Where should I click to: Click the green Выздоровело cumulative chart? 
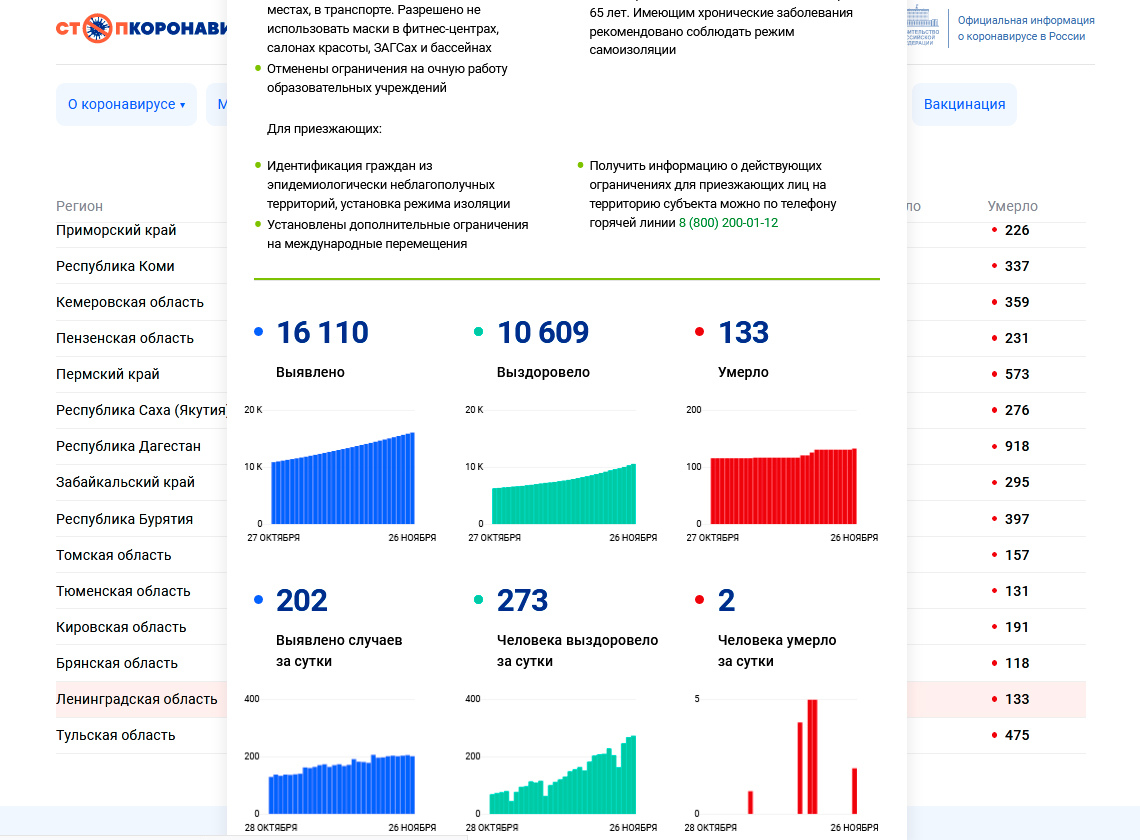coord(563,490)
